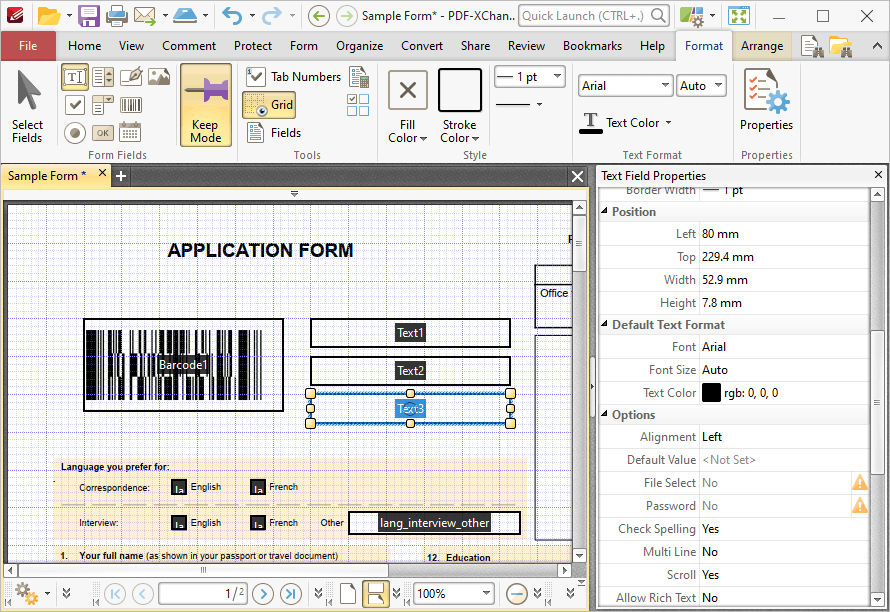This screenshot has width=890, height=612.
Task: Click the Save icon in the toolbar
Action: pos(89,16)
